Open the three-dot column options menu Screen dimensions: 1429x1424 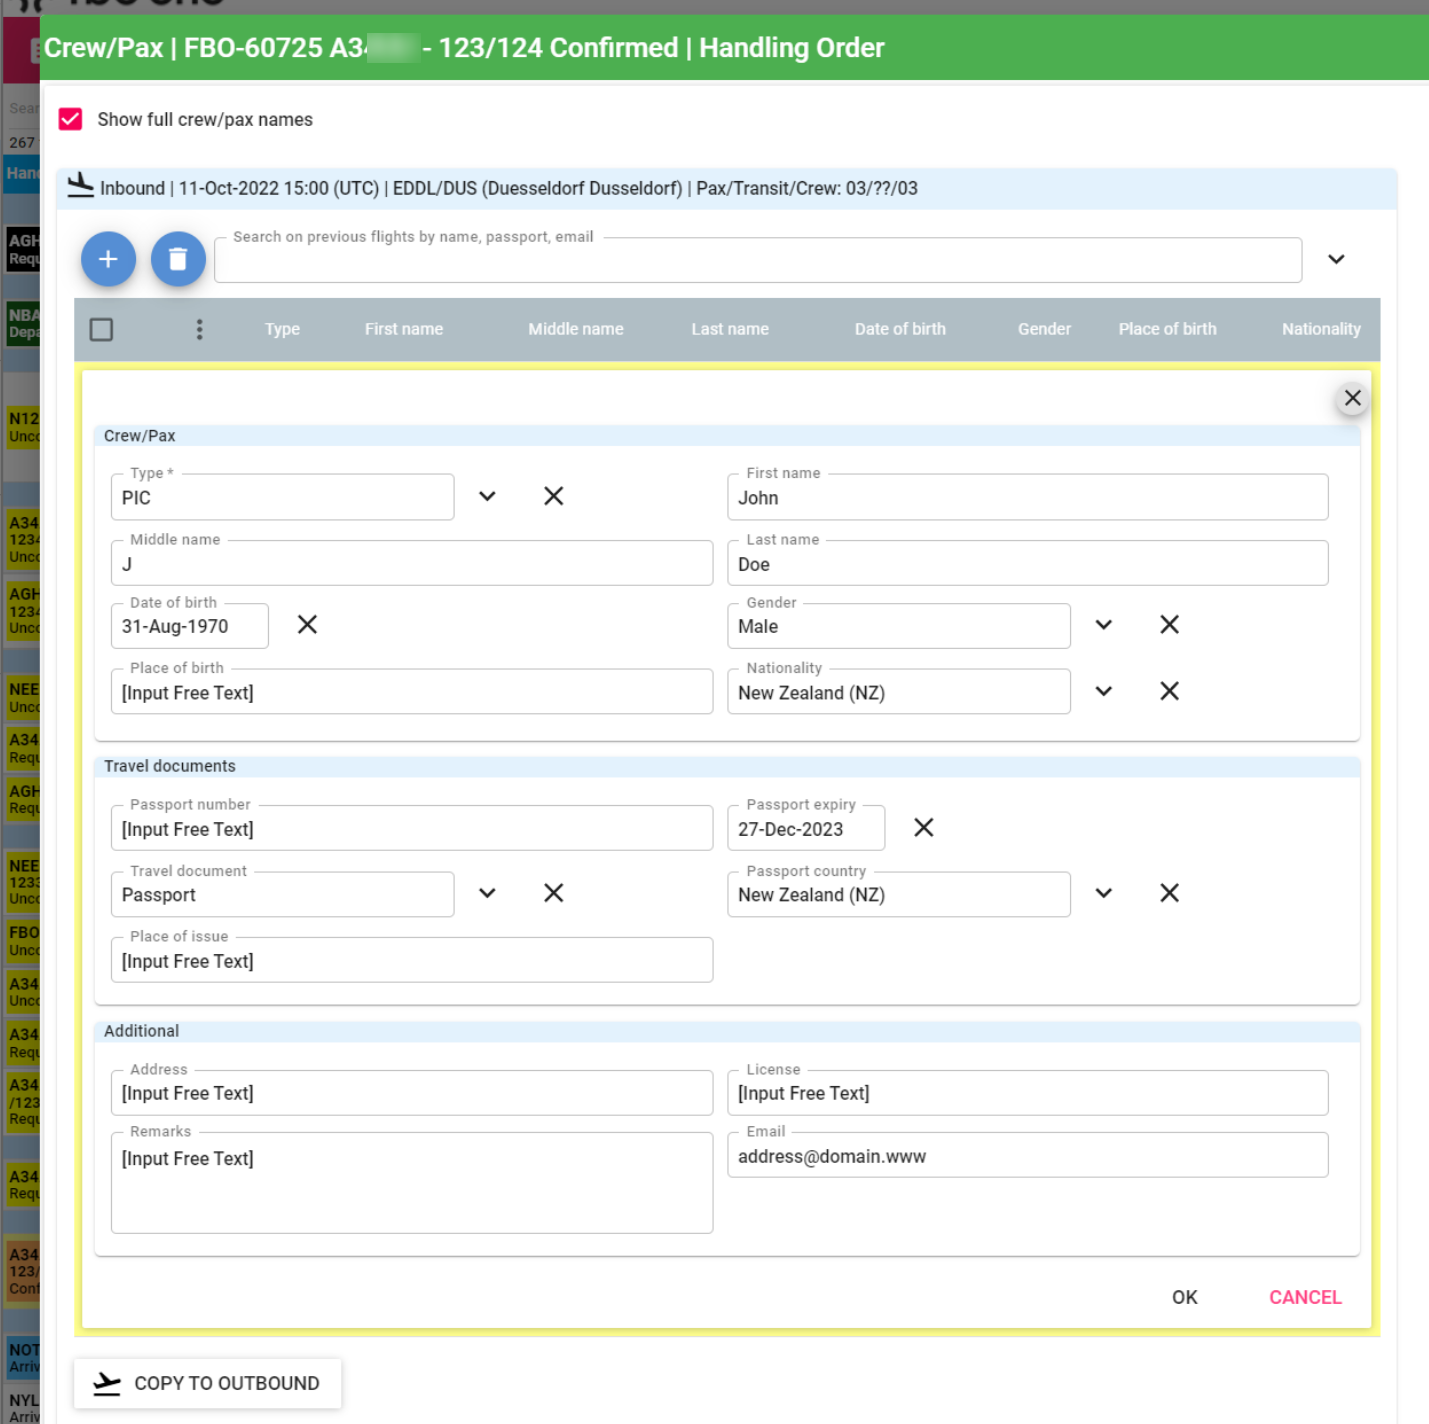point(199,329)
